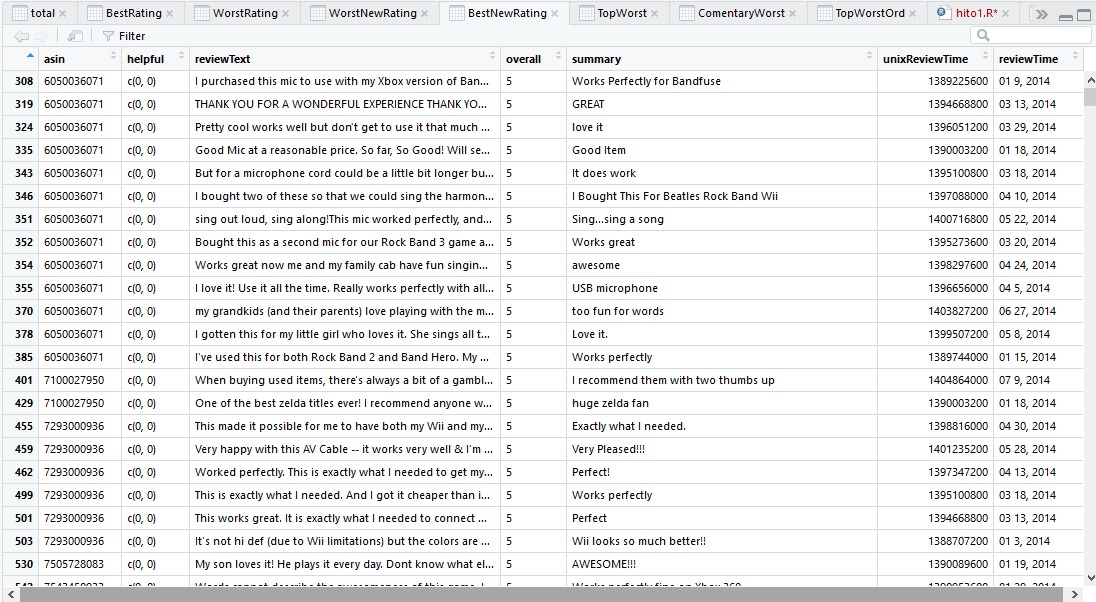Close the WorstRating tab
The width and height of the screenshot is (1096, 602).
click(286, 14)
